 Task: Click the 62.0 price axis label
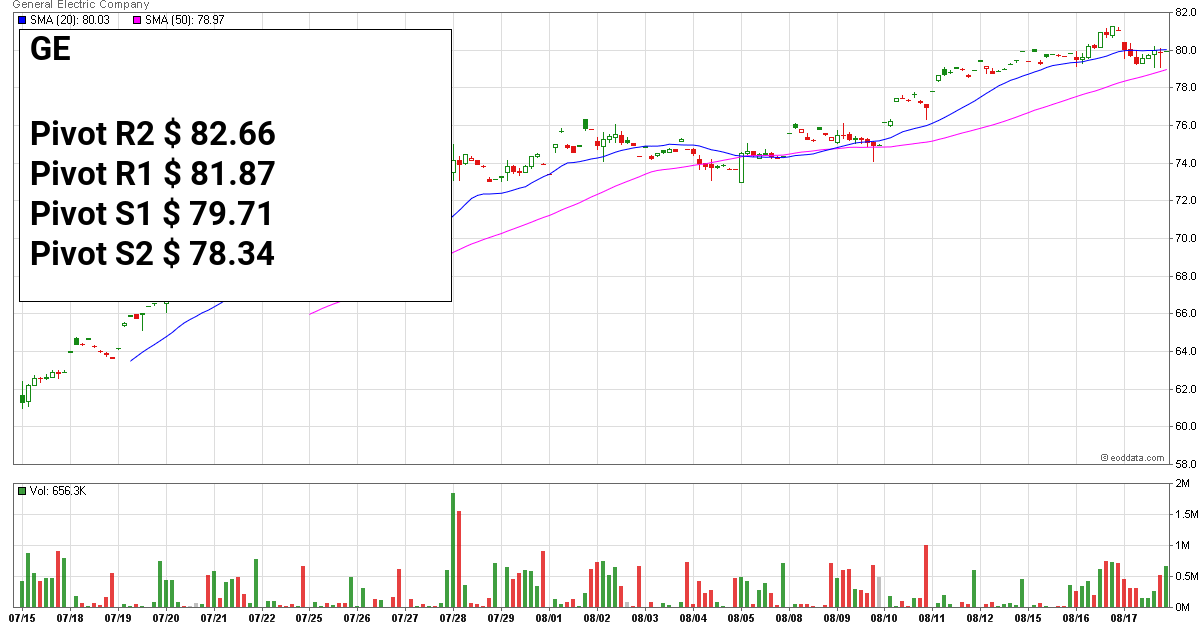[x=1185, y=389]
